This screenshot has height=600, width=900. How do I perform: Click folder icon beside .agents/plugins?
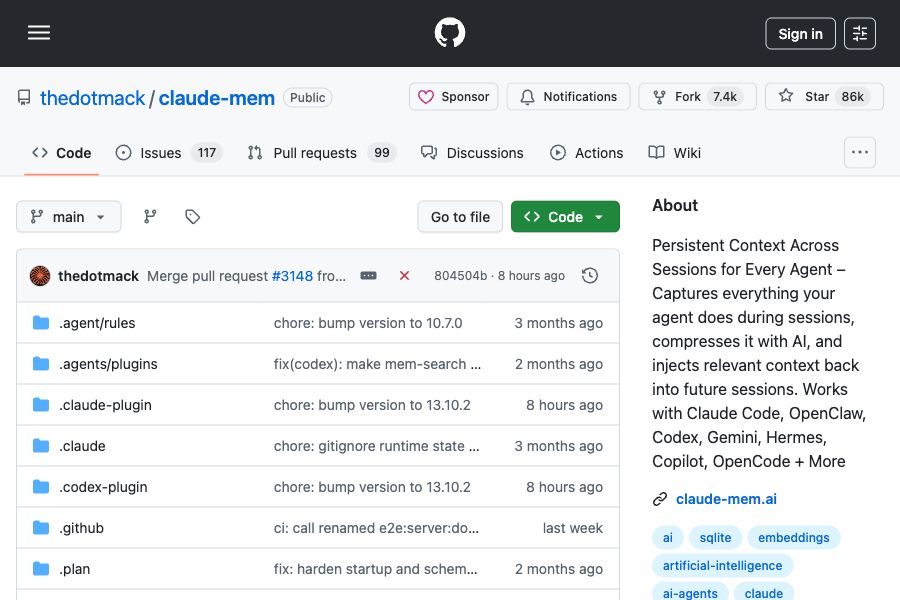coord(41,363)
